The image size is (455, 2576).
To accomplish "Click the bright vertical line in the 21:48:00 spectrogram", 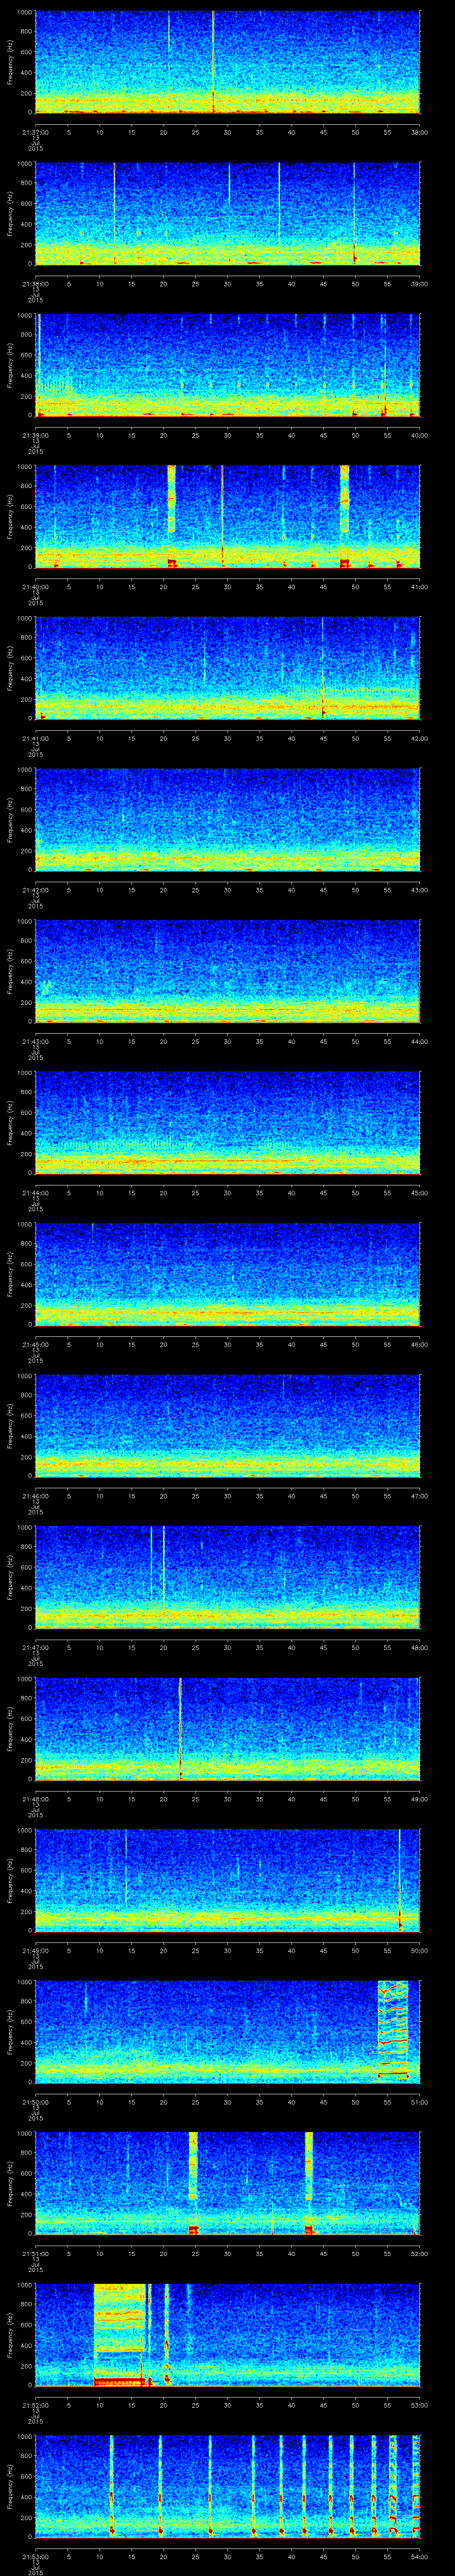I will 180,1728.
